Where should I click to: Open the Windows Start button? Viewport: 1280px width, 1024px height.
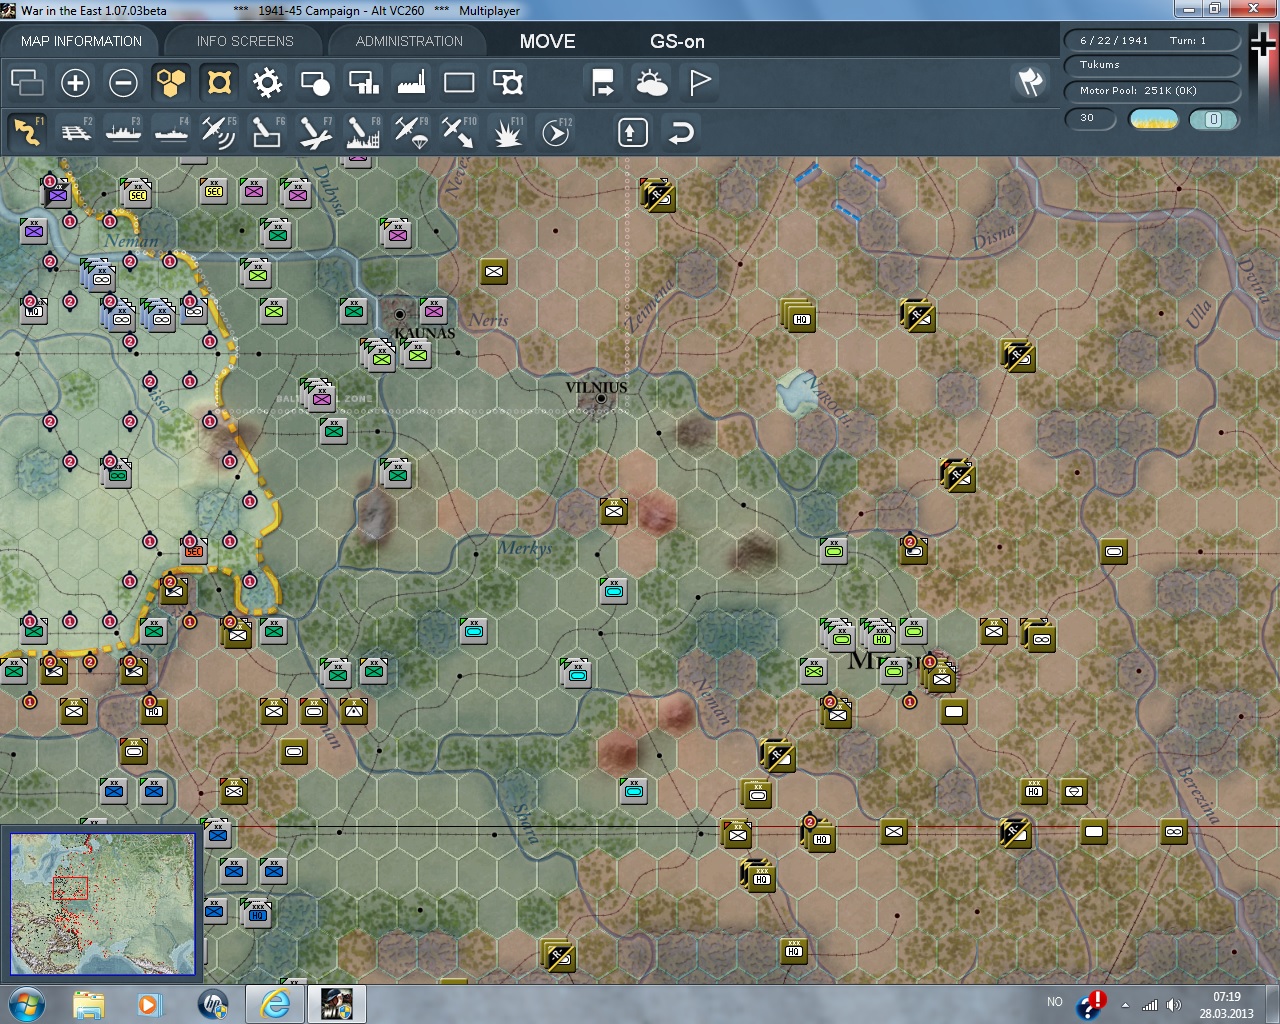[25, 1003]
